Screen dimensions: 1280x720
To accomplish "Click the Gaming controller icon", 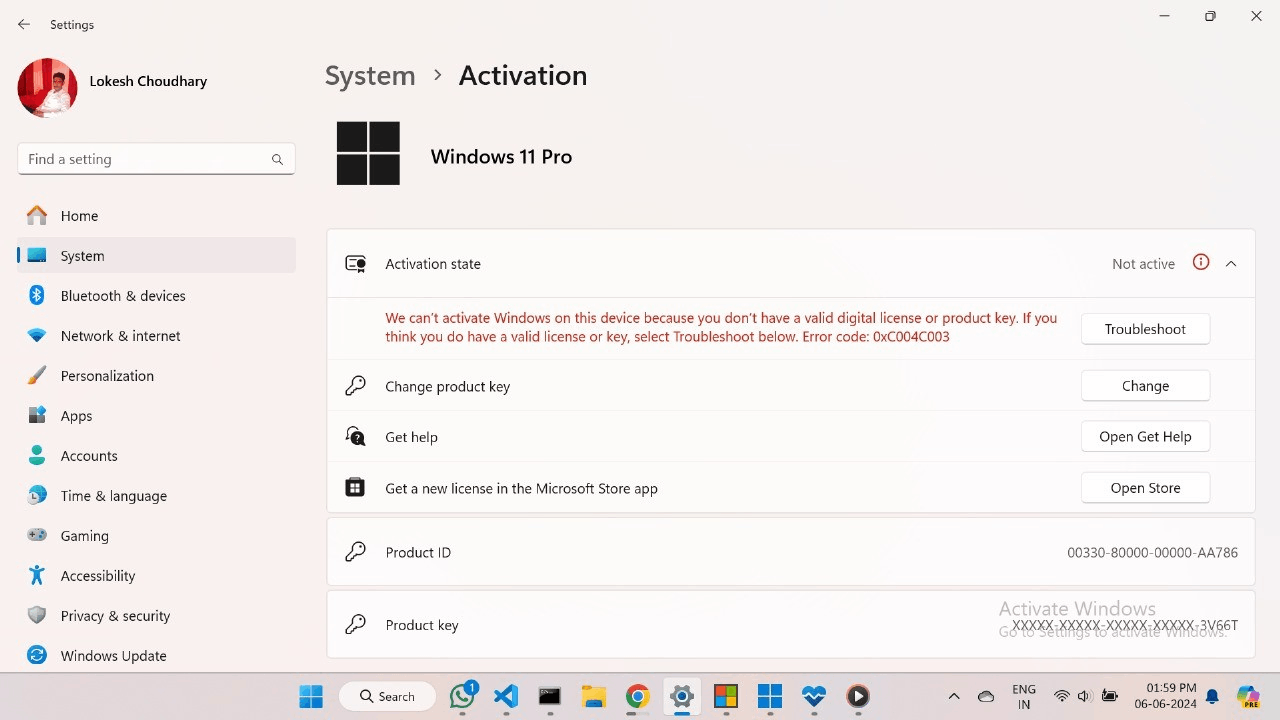I will 37,536.
